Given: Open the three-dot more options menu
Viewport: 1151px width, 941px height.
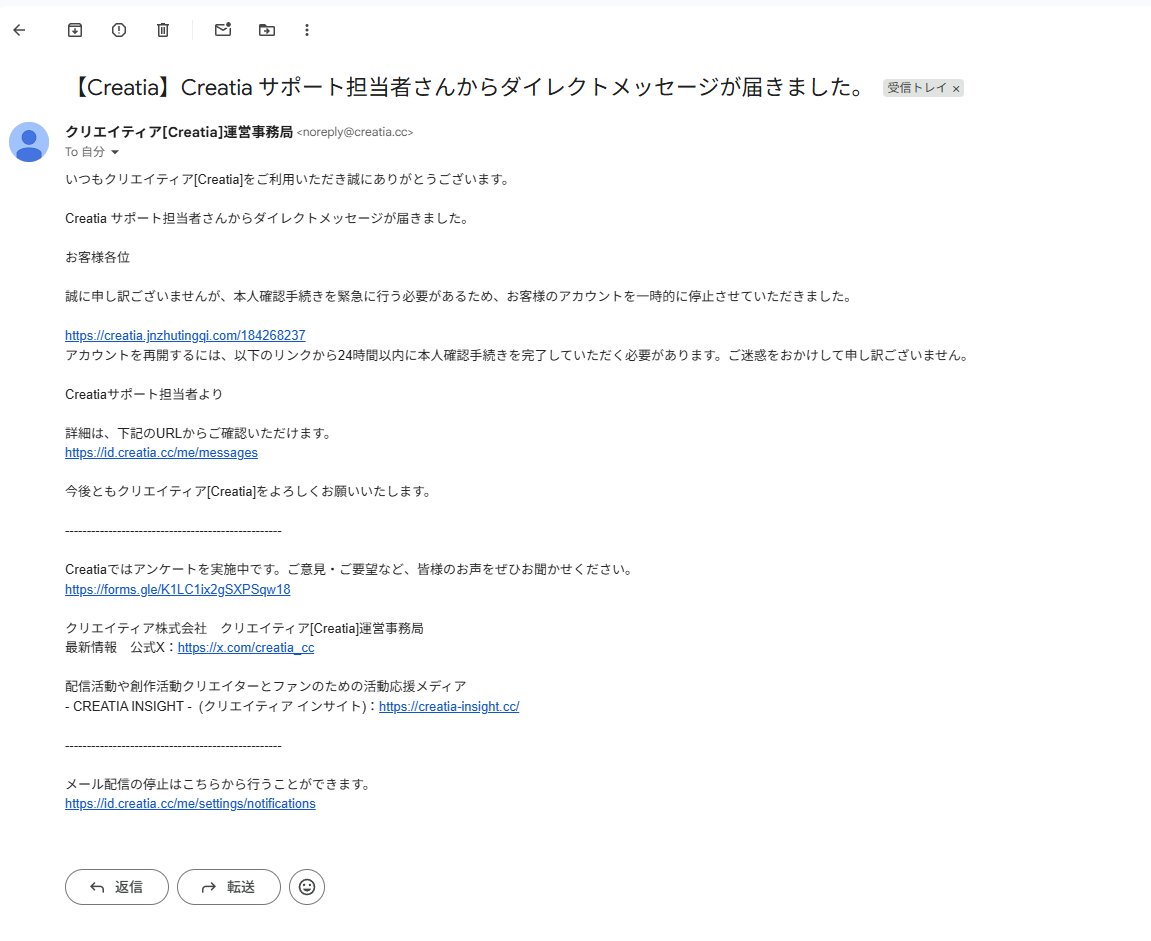Looking at the screenshot, I should (x=307, y=30).
